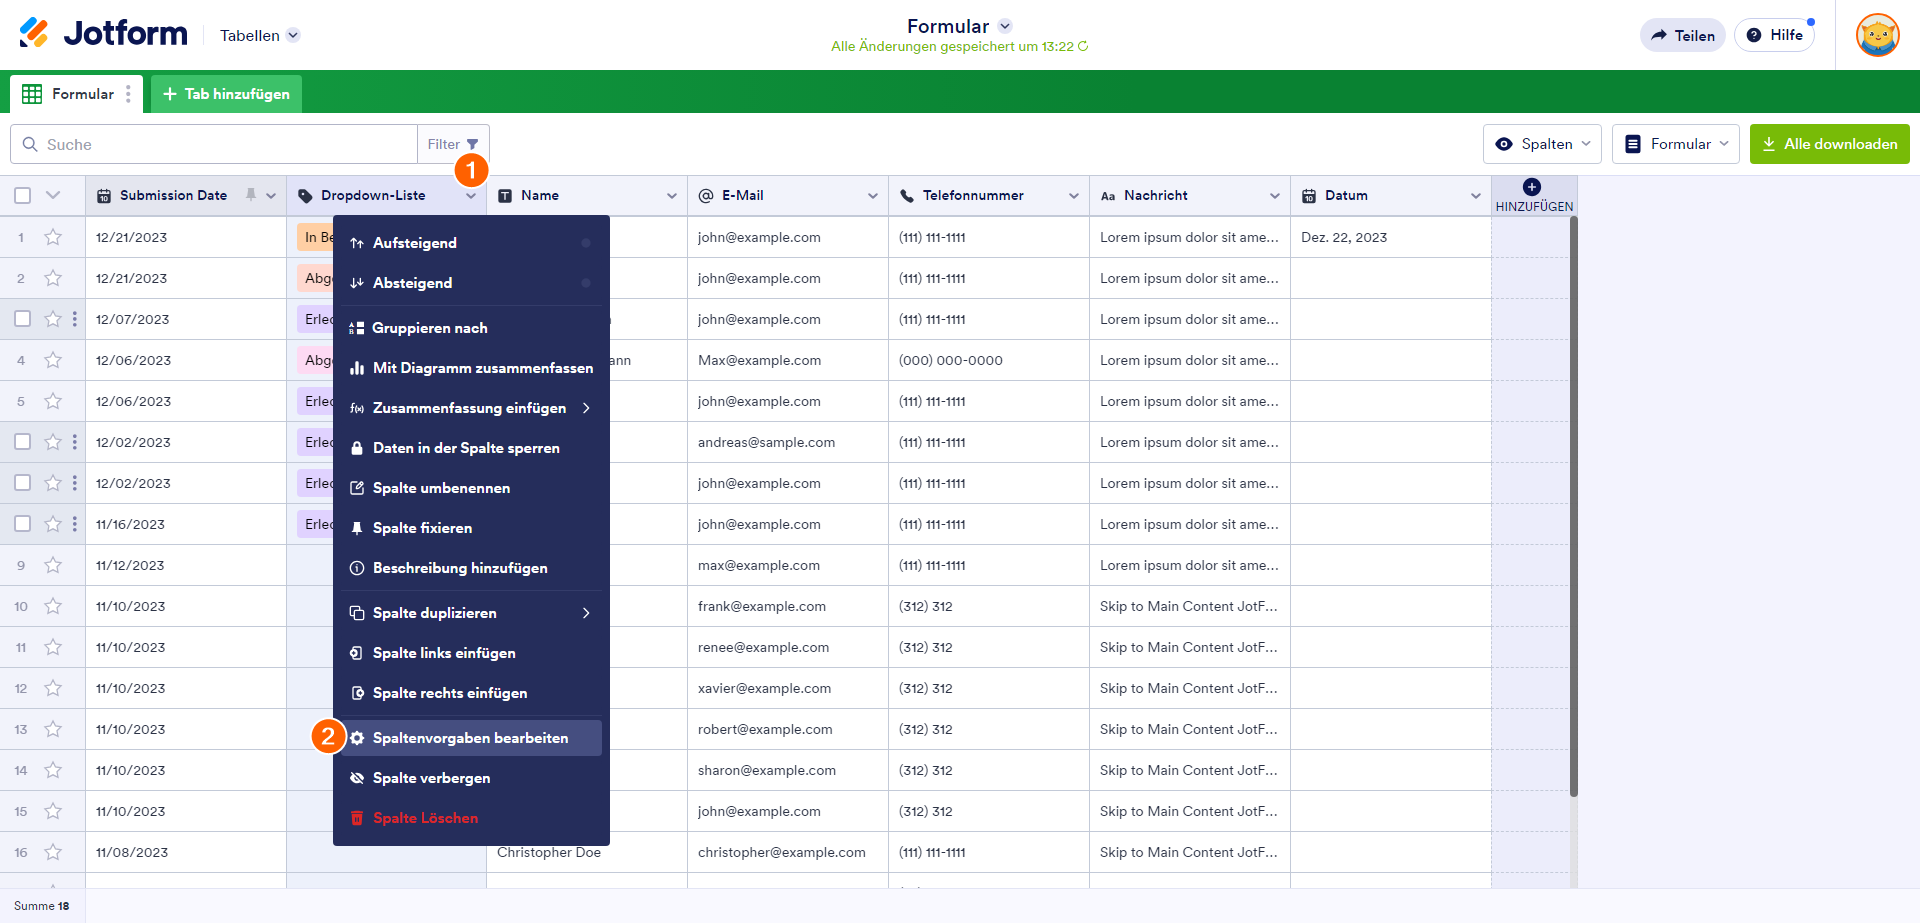This screenshot has width=1920, height=923.
Task: Click the Jotform logo icon
Action: (x=34, y=33)
